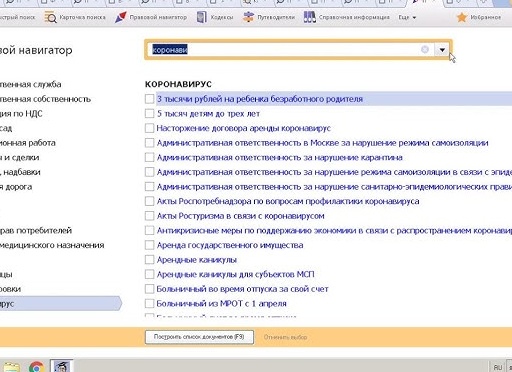This screenshot has width=512, height=372.
Task: Open 'Акты Роспотребнадзора по вопросам профилактики' link
Action: [x=288, y=201]
